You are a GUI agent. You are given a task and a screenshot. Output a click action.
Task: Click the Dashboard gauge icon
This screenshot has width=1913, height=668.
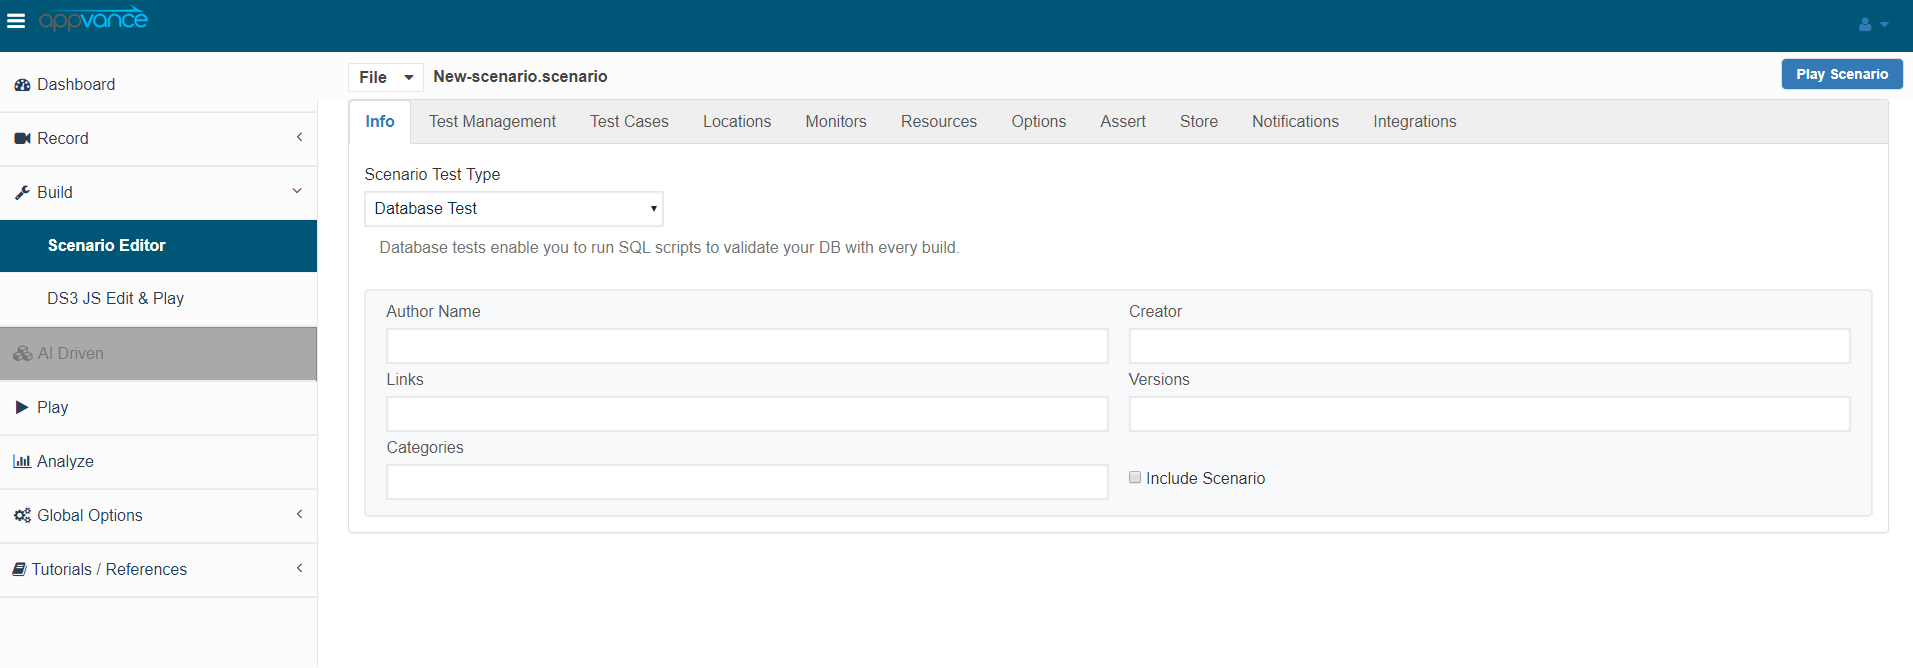point(22,85)
